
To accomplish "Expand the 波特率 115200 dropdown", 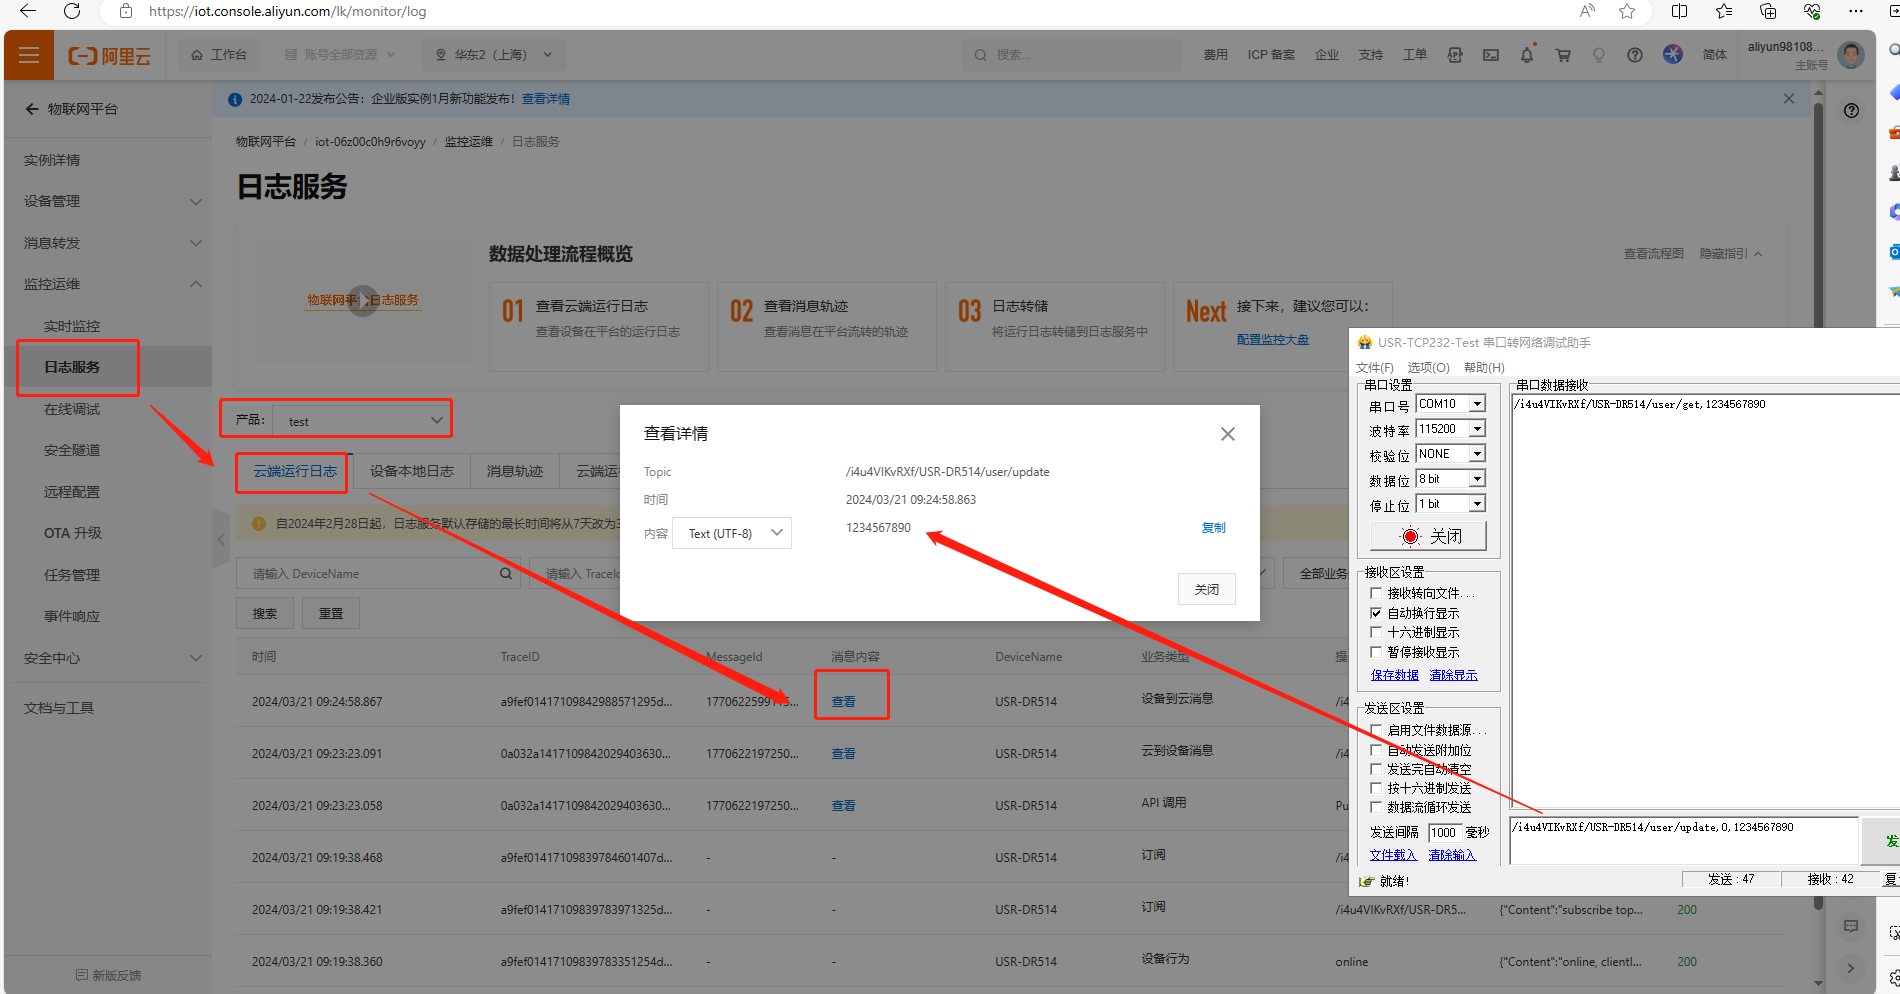I will 1477,429.
